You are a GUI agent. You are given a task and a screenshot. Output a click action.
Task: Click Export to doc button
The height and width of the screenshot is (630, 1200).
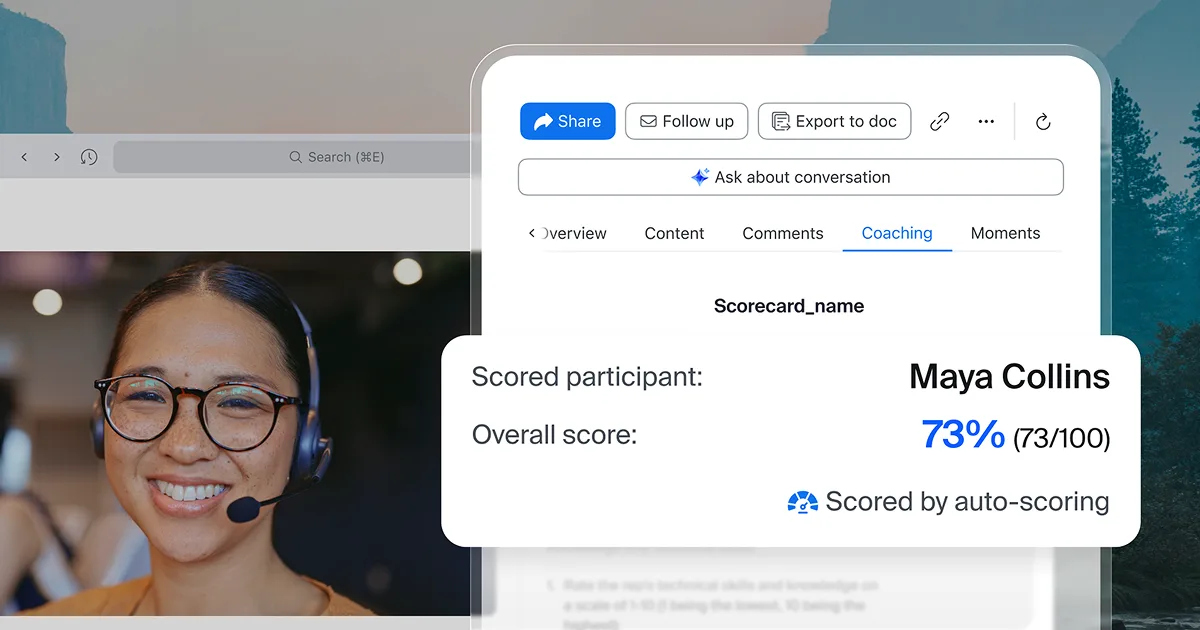[834, 121]
